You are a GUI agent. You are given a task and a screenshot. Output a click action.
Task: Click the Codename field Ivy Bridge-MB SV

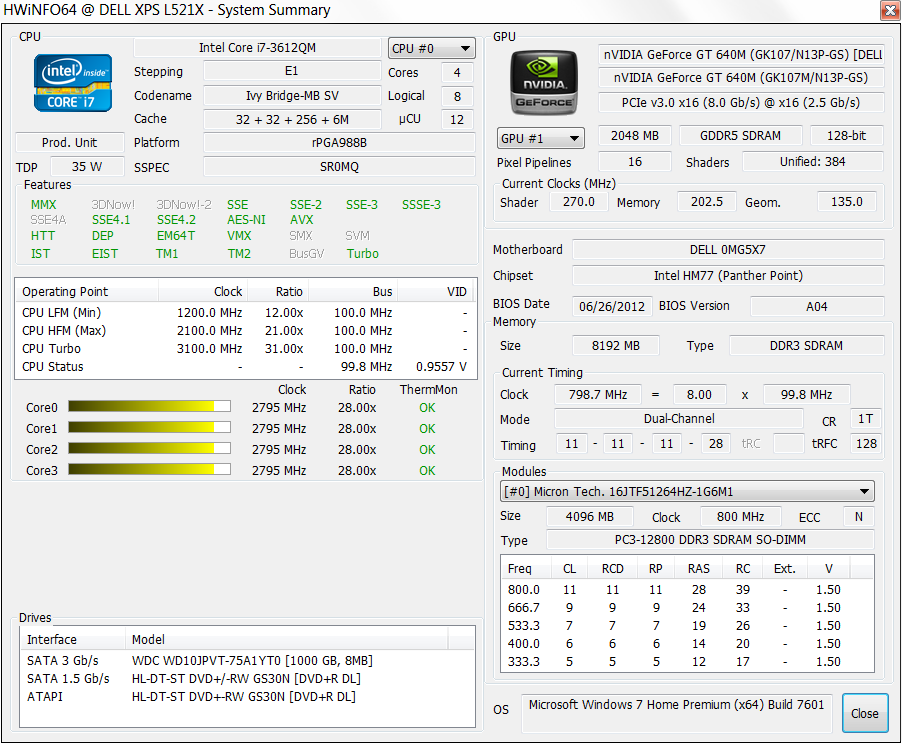click(x=292, y=96)
